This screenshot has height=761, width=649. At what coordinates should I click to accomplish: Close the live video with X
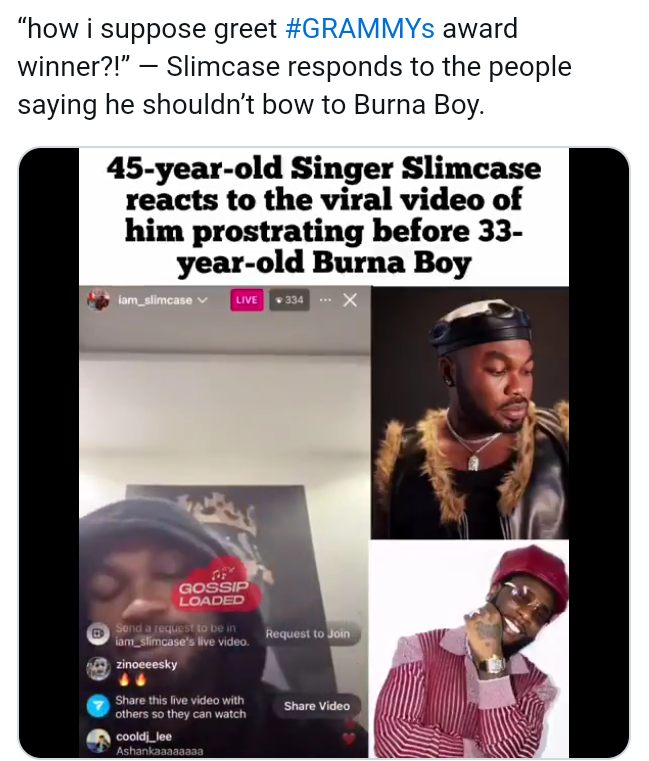tap(350, 300)
